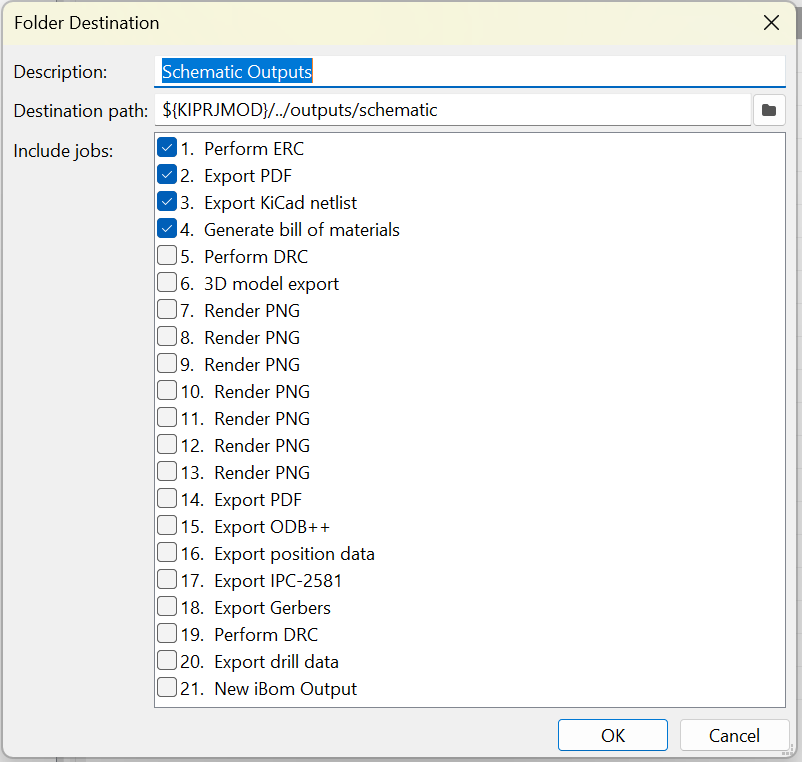Enable "Perform DRC" job 19
802x762 pixels.
click(x=166, y=634)
